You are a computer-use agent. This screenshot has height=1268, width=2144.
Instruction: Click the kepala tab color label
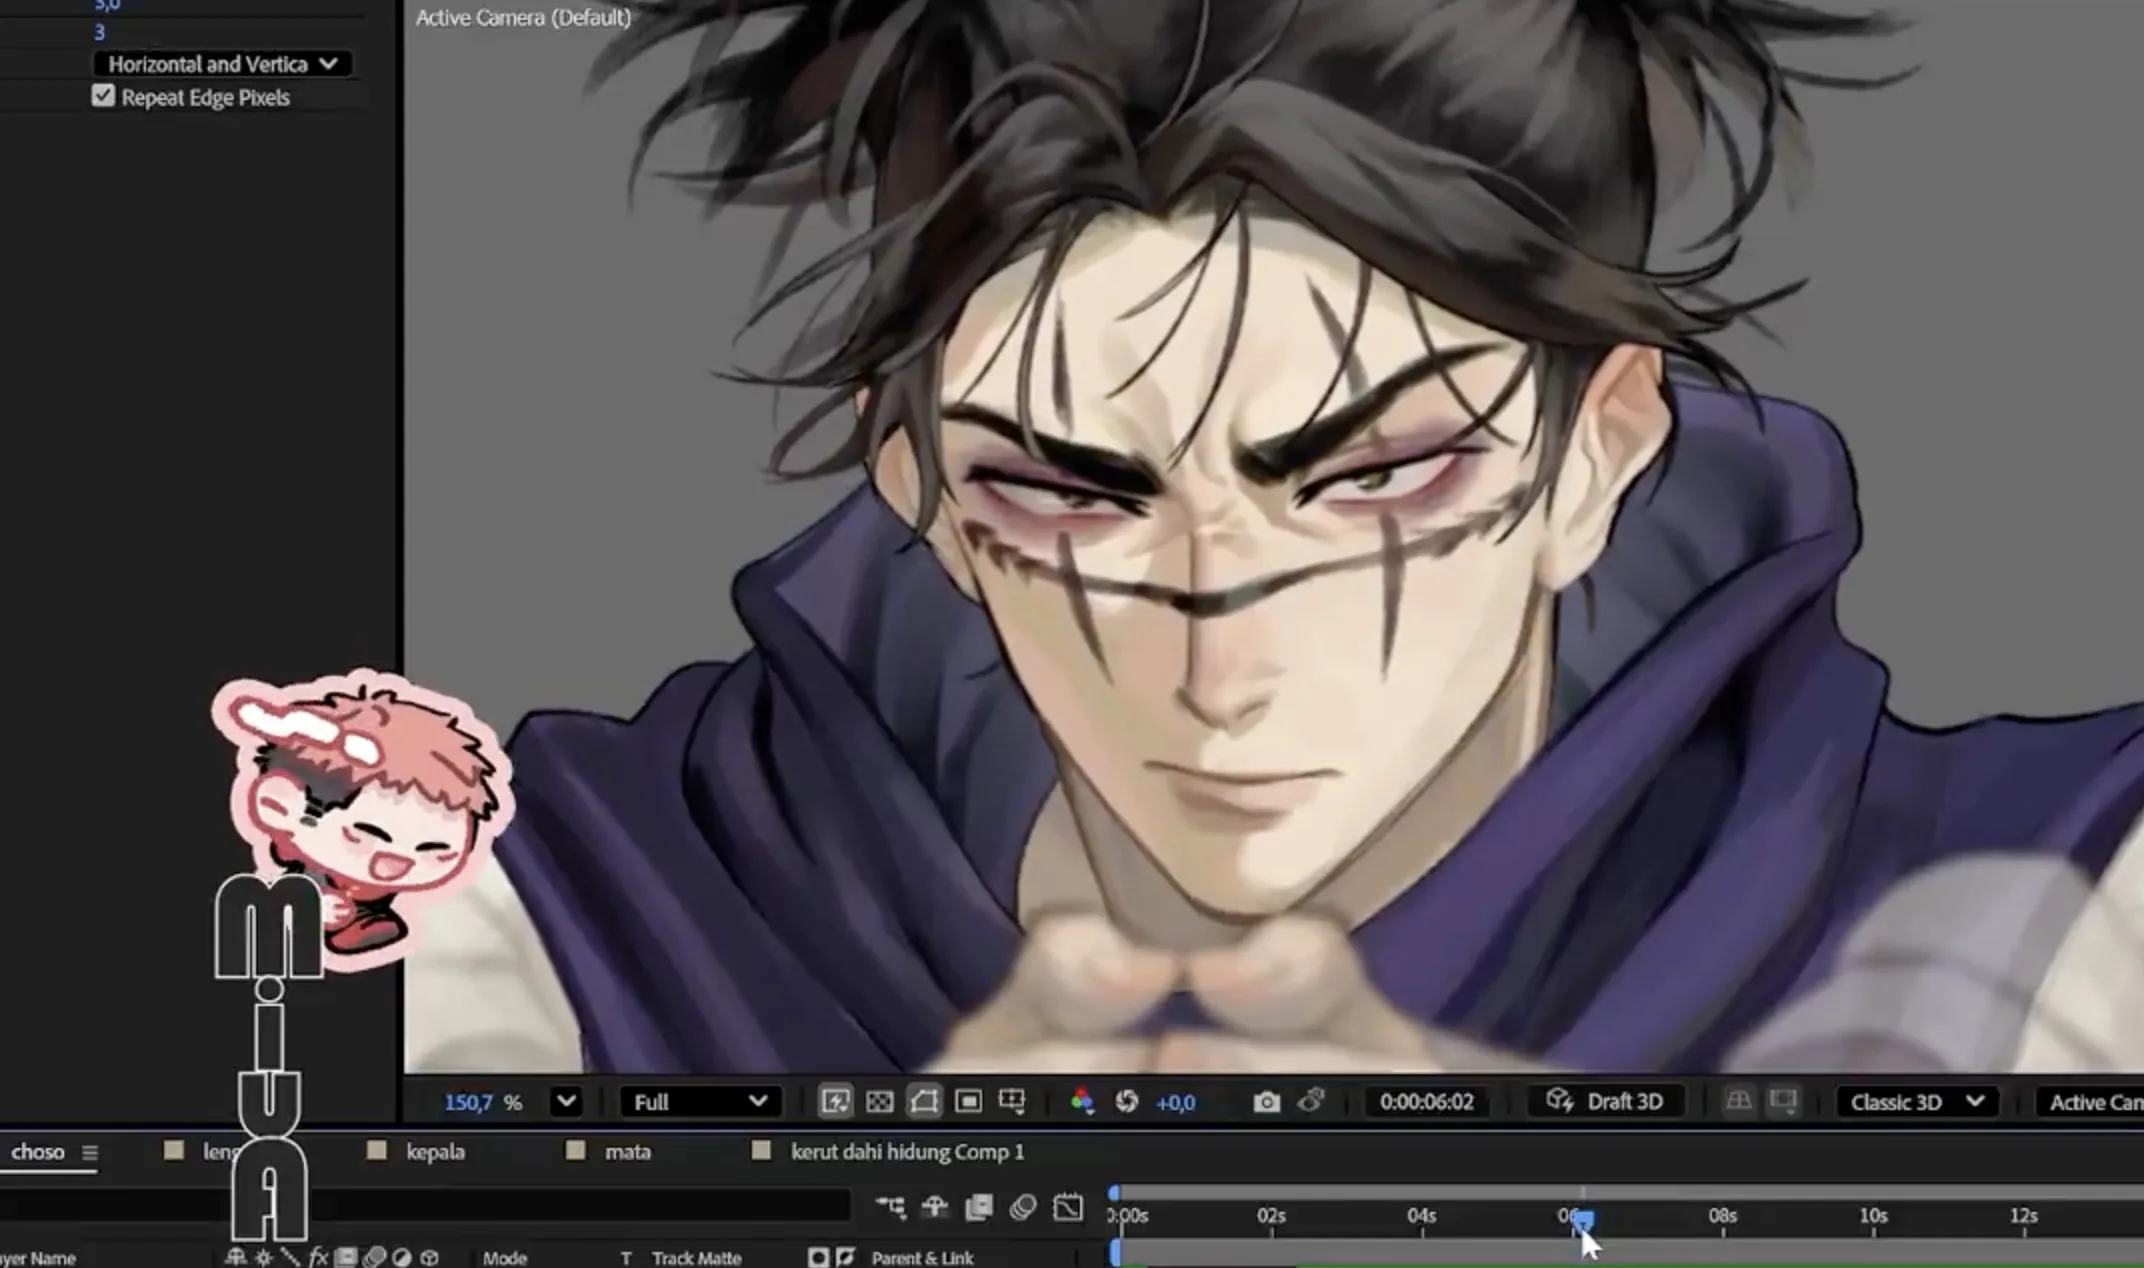point(377,1151)
